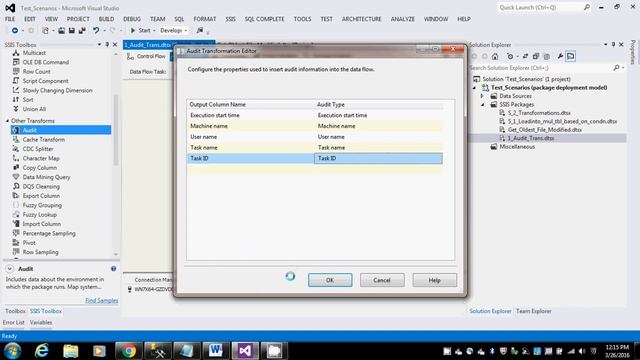Open the PROJECT menu

78,19
